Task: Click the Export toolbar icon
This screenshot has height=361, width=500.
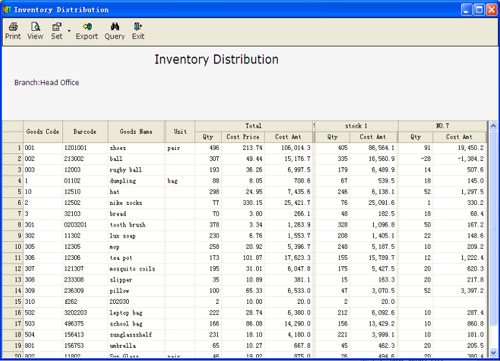Action: pyautogui.click(x=87, y=31)
